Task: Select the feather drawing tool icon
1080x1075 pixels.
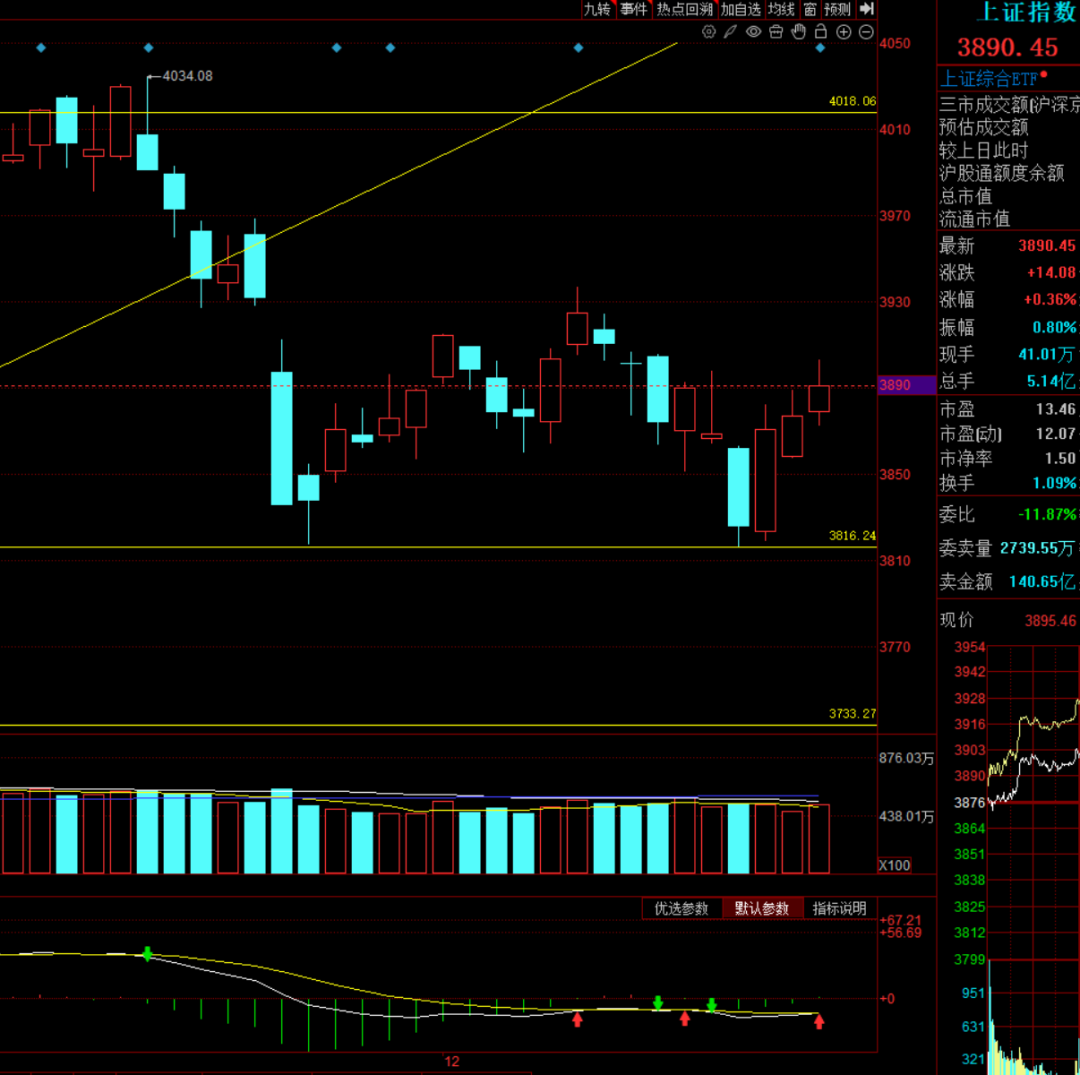Action: coord(731,32)
